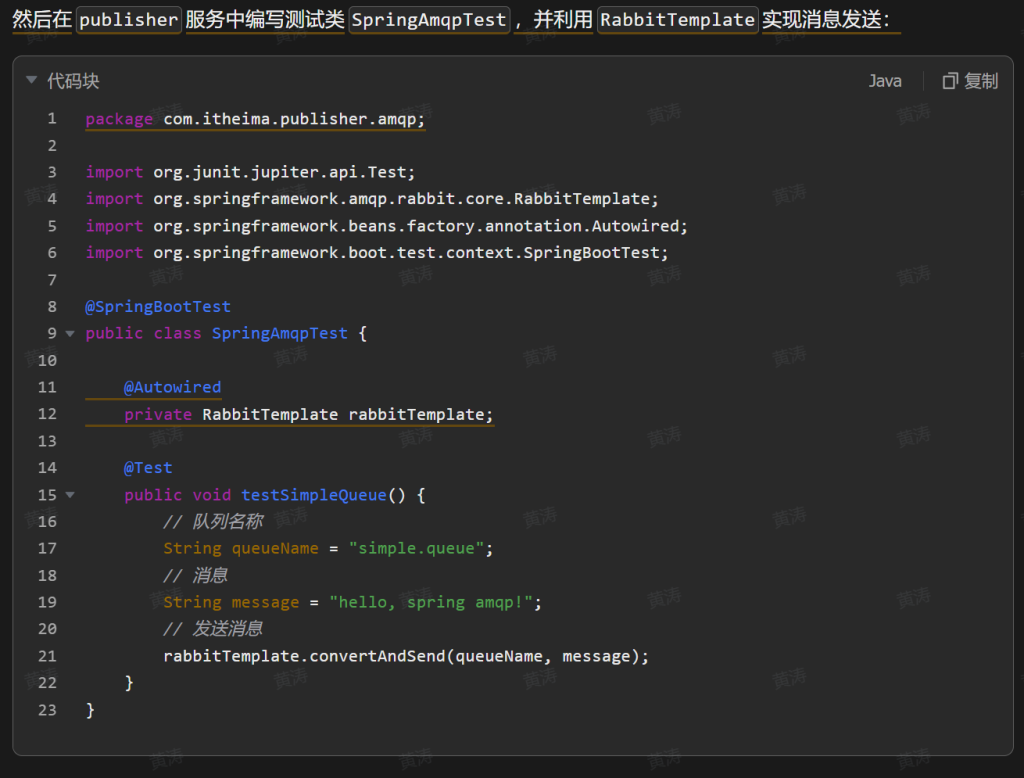1024x778 pixels.
Task: Open the Java language selector label
Action: [884, 81]
